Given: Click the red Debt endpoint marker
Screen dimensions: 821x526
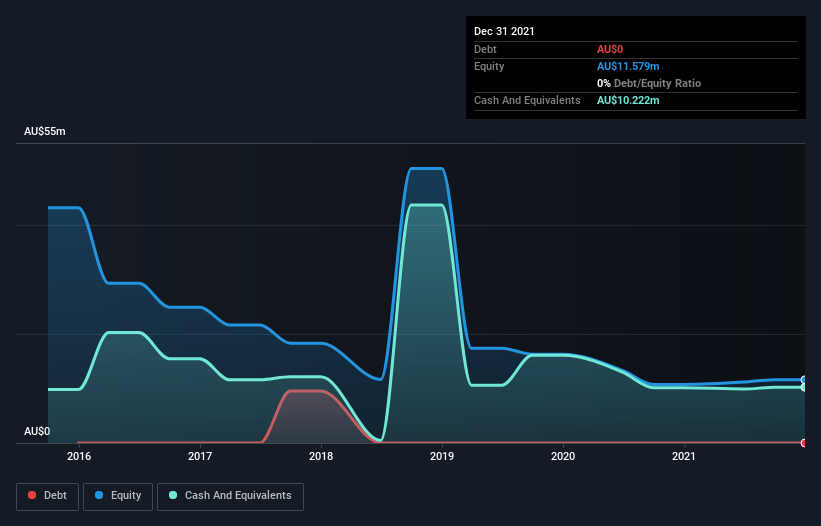Looking at the screenshot, I should (x=804, y=443).
